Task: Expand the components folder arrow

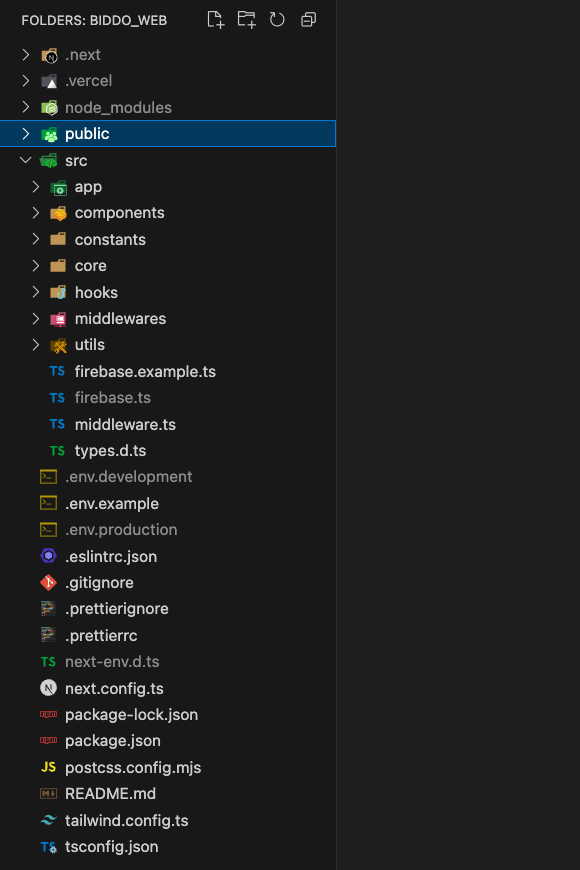Action: click(x=36, y=213)
